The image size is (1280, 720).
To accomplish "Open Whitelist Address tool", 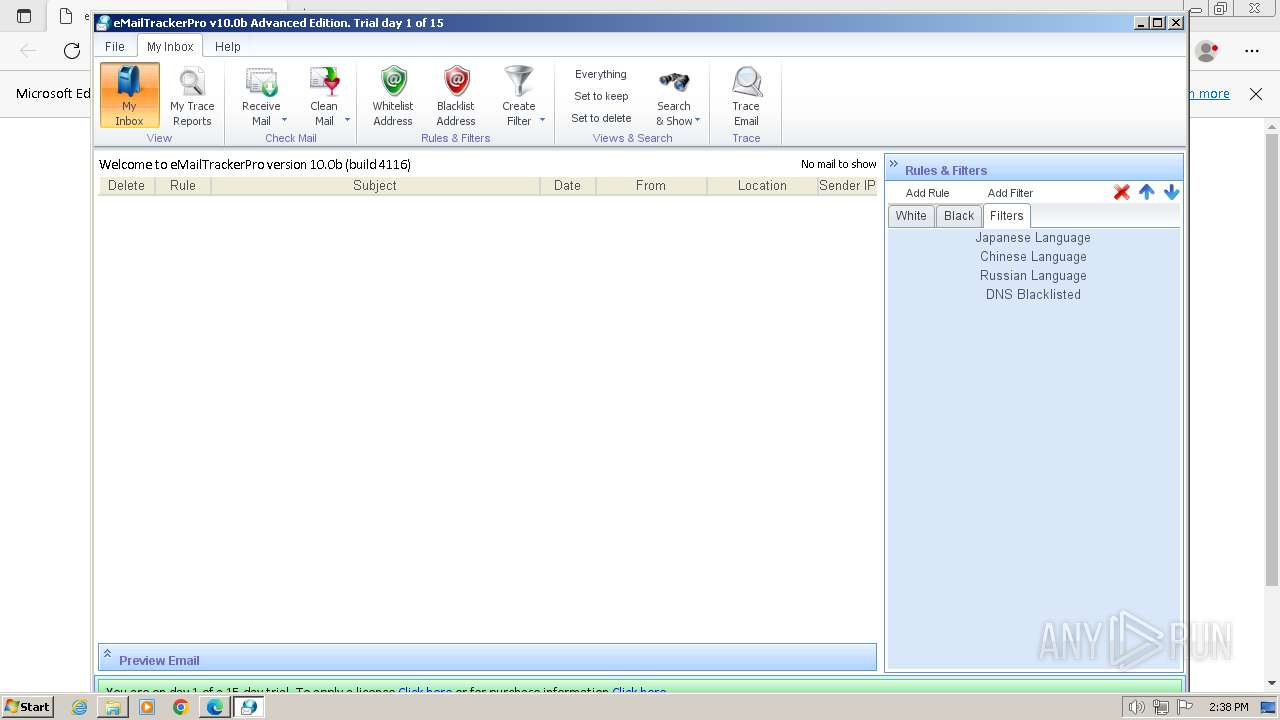I will tap(393, 95).
